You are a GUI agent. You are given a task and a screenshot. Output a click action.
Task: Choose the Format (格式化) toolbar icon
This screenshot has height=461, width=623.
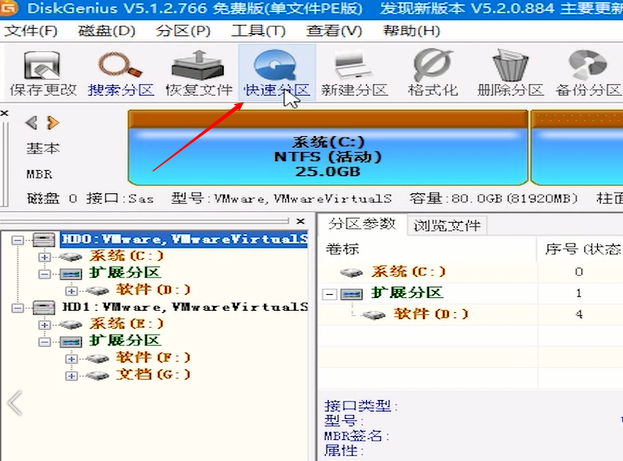432,74
